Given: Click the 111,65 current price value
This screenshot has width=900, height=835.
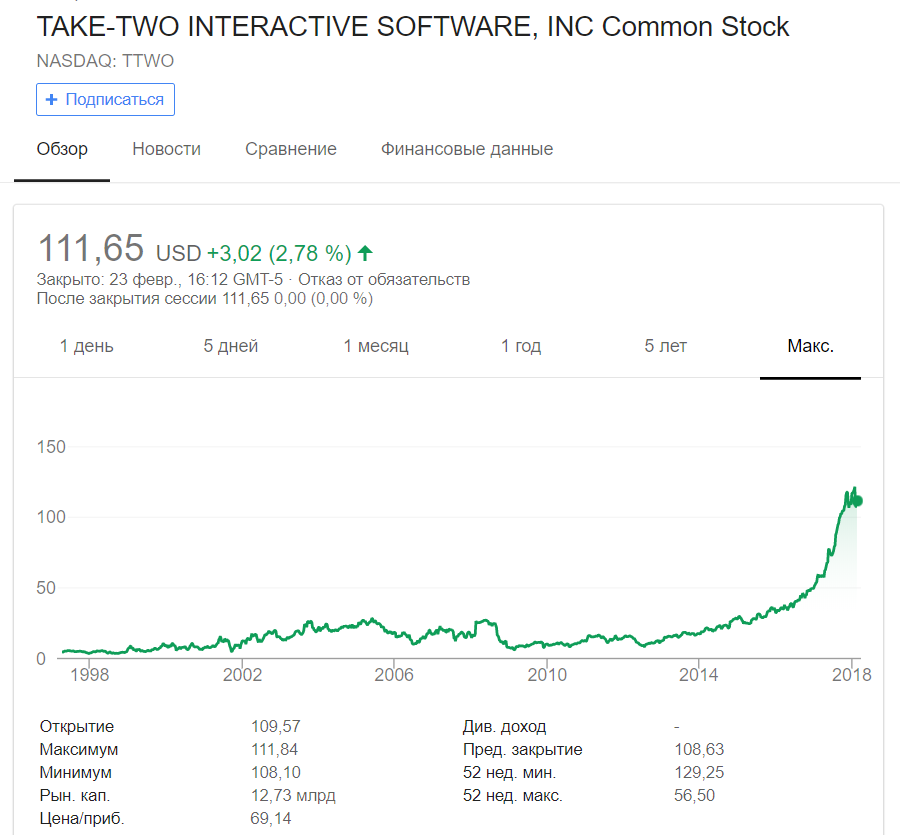Looking at the screenshot, I should click(90, 248).
